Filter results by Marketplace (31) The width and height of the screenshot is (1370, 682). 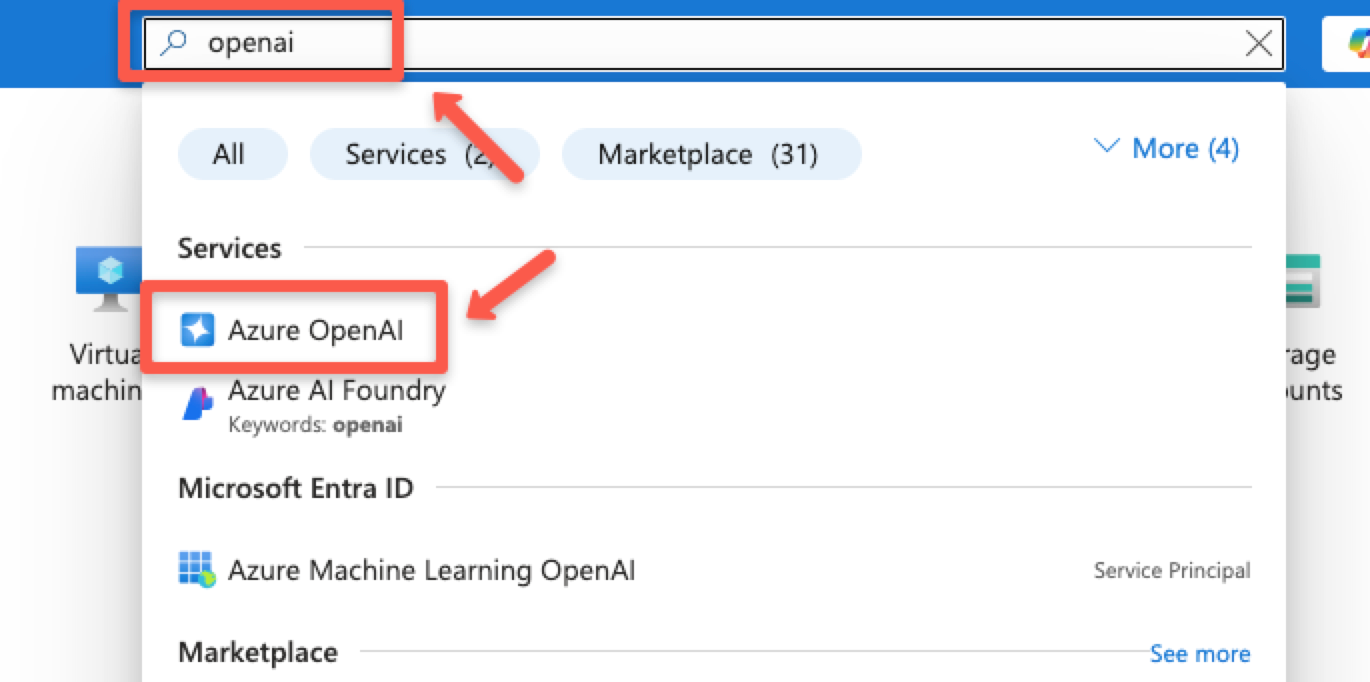(710, 154)
